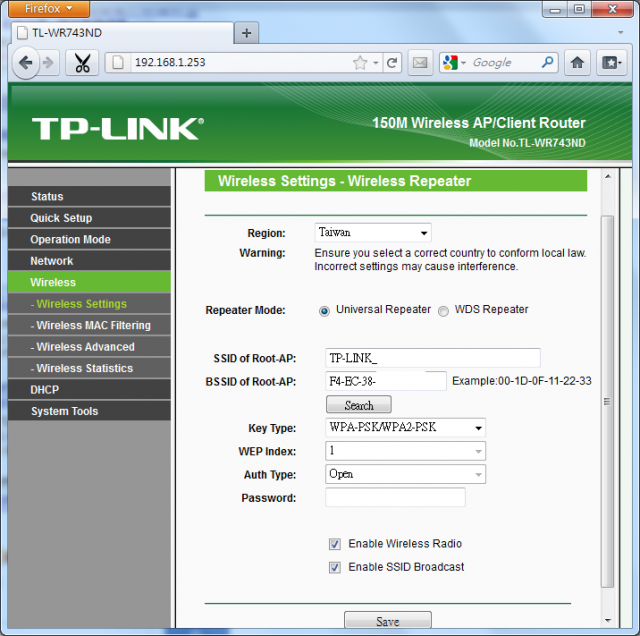Open a new tab with plus button
This screenshot has height=636, width=640.
(x=246, y=33)
